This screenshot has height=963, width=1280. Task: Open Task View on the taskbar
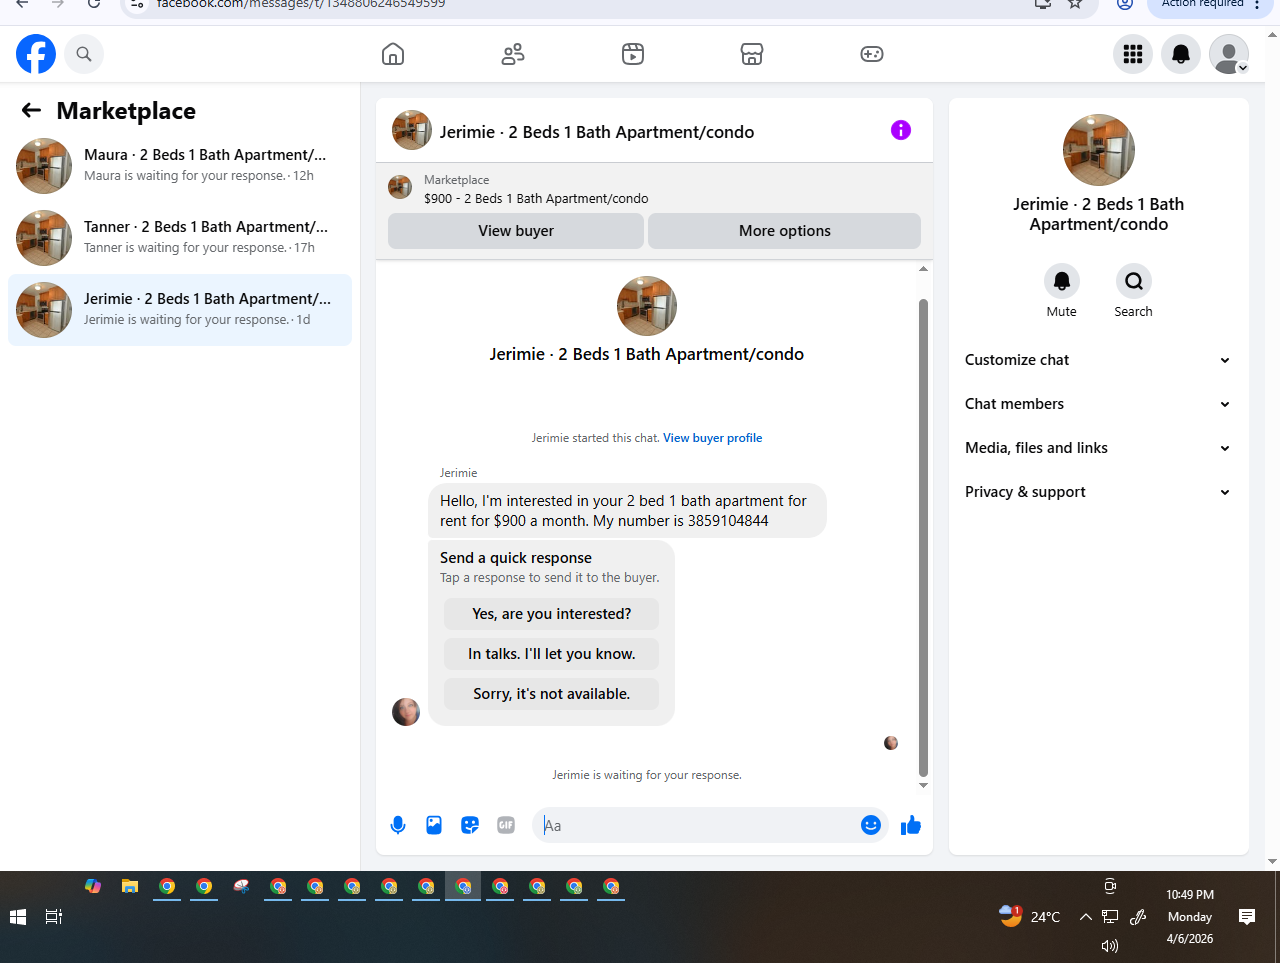[x=54, y=916]
